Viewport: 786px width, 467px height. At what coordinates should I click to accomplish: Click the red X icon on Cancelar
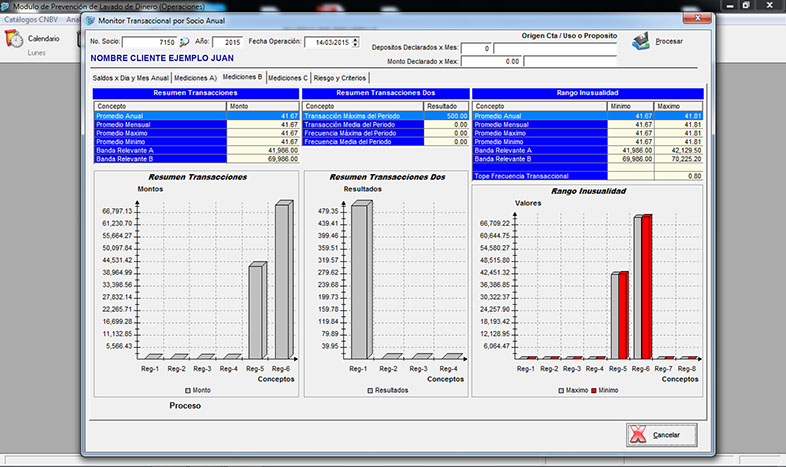[x=637, y=435]
